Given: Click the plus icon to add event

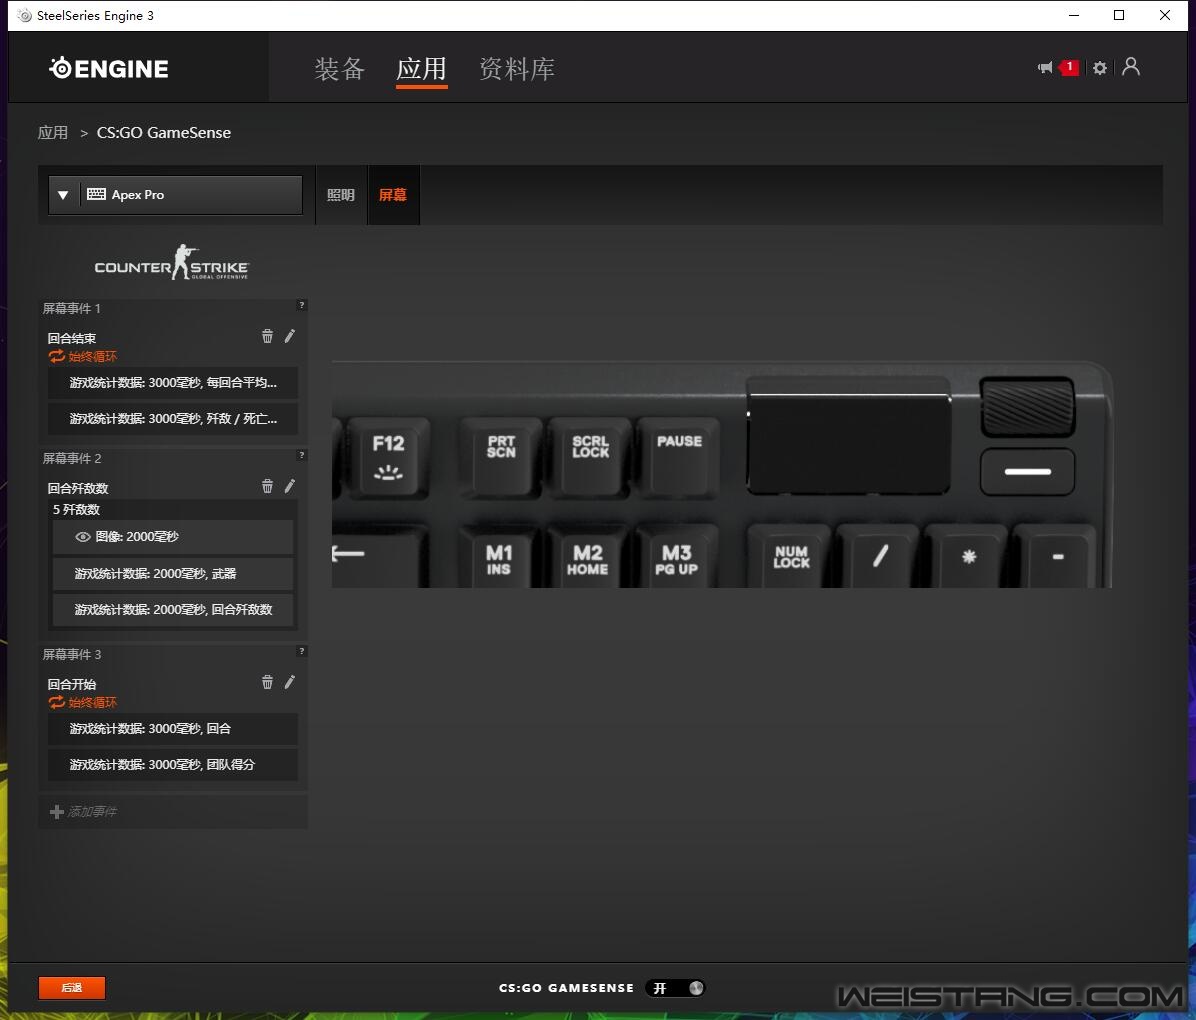Looking at the screenshot, I should [56, 812].
